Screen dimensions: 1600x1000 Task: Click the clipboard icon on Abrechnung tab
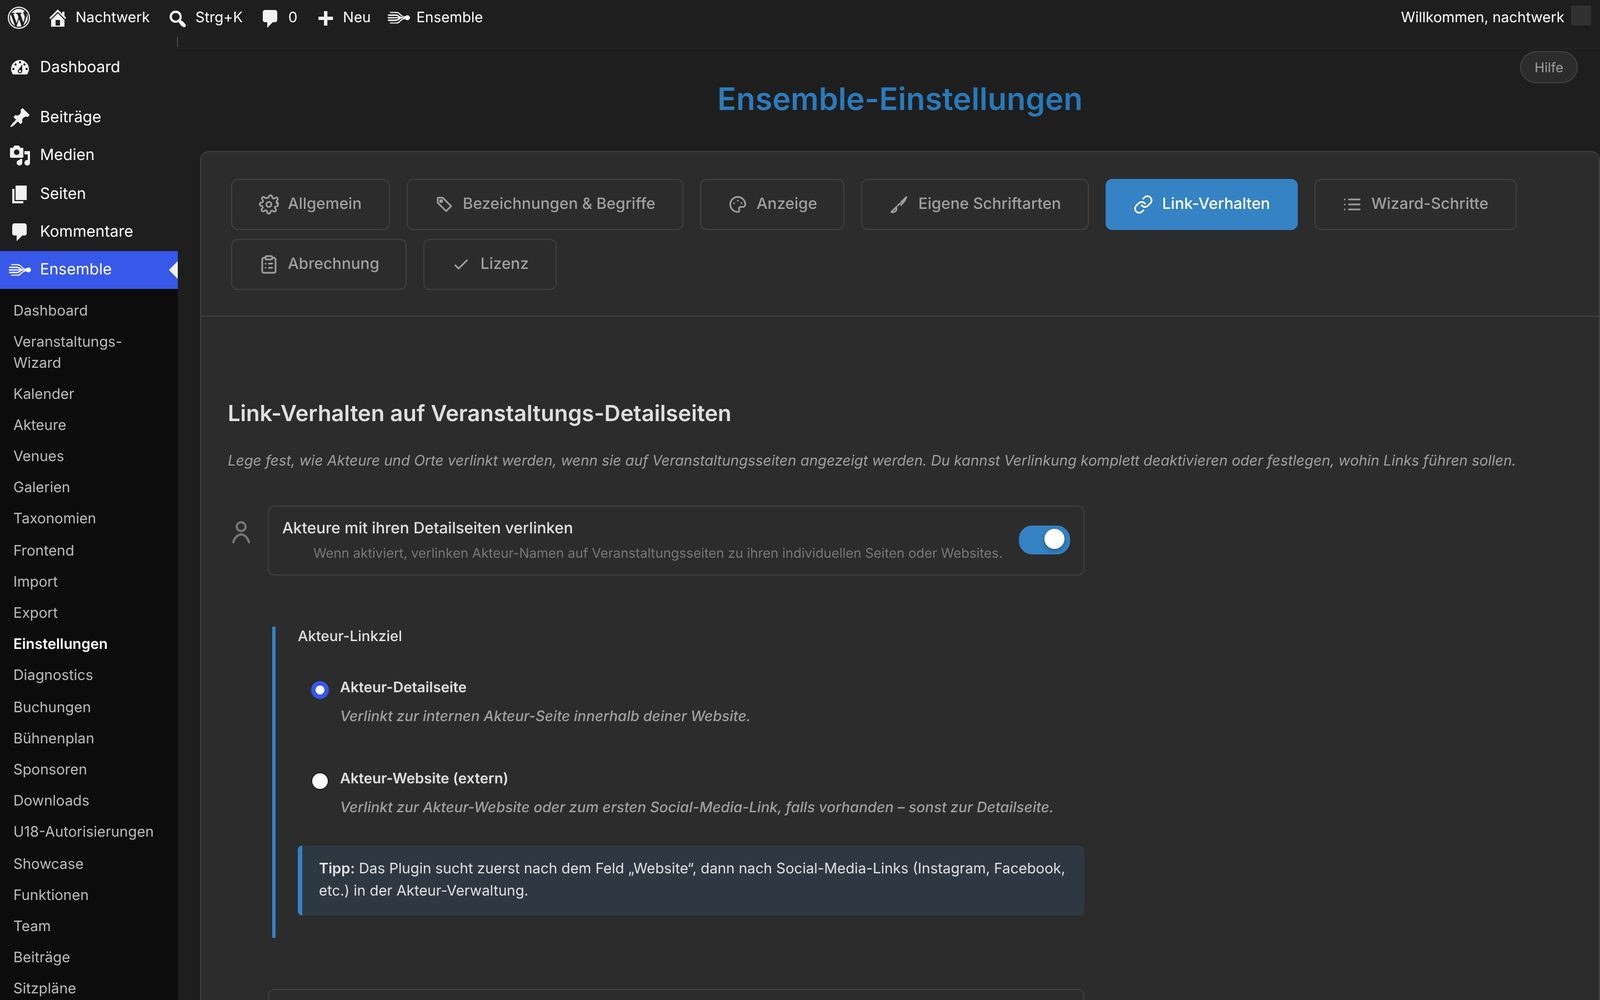[x=269, y=264]
